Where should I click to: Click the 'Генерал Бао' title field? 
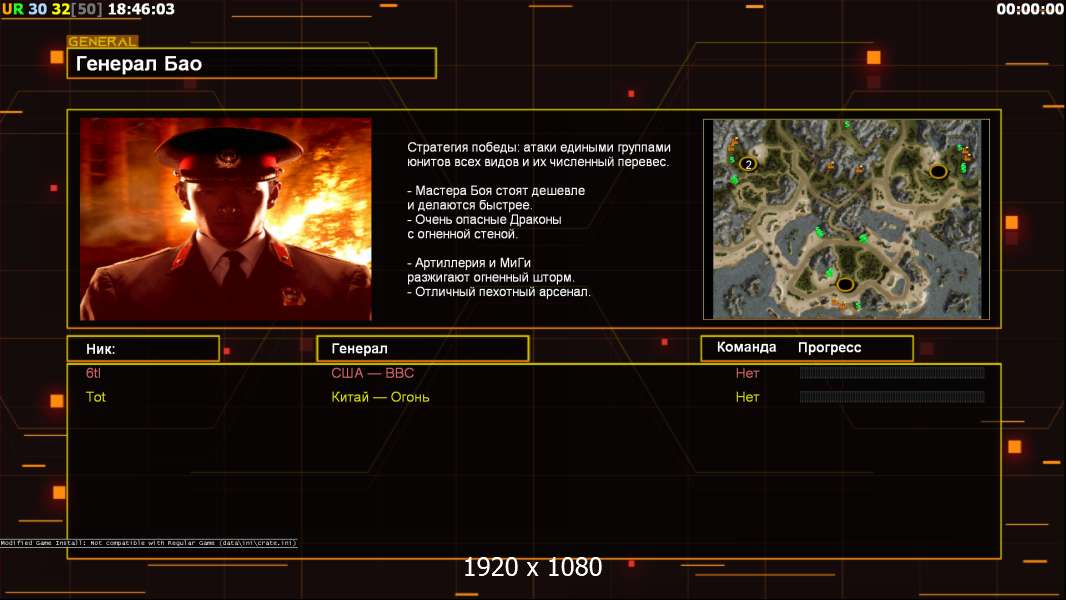(x=252, y=63)
